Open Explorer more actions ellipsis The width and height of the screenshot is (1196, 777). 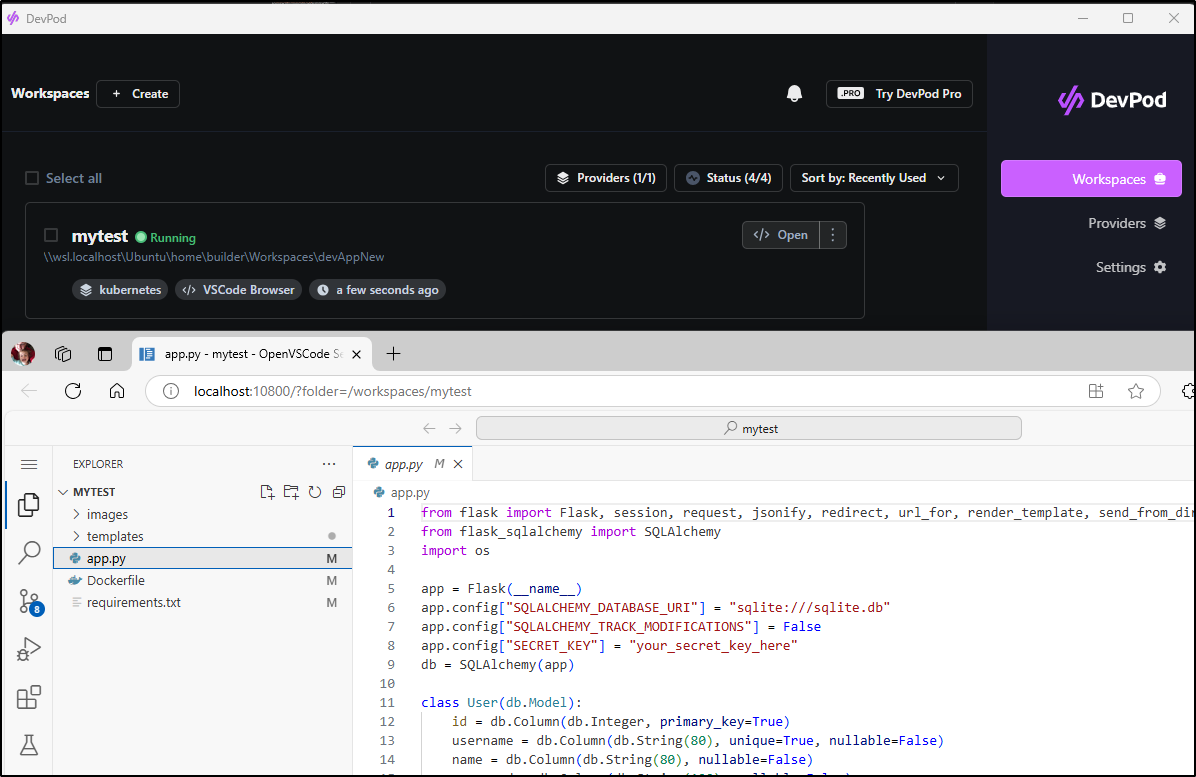[329, 464]
